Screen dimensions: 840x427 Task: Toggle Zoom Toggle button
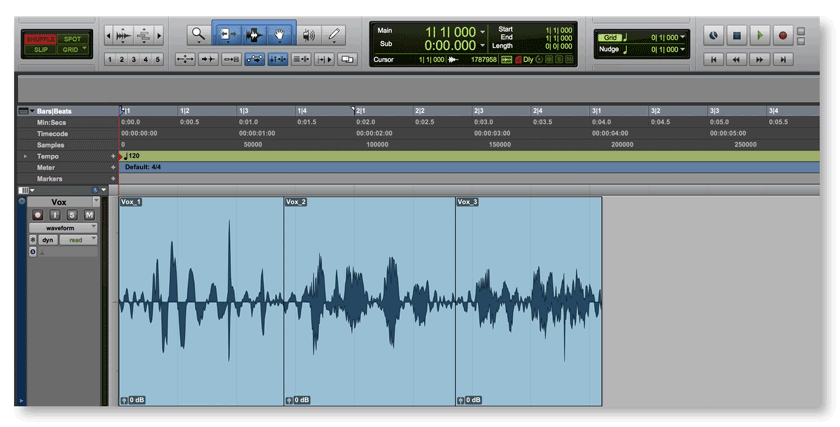coord(185,59)
